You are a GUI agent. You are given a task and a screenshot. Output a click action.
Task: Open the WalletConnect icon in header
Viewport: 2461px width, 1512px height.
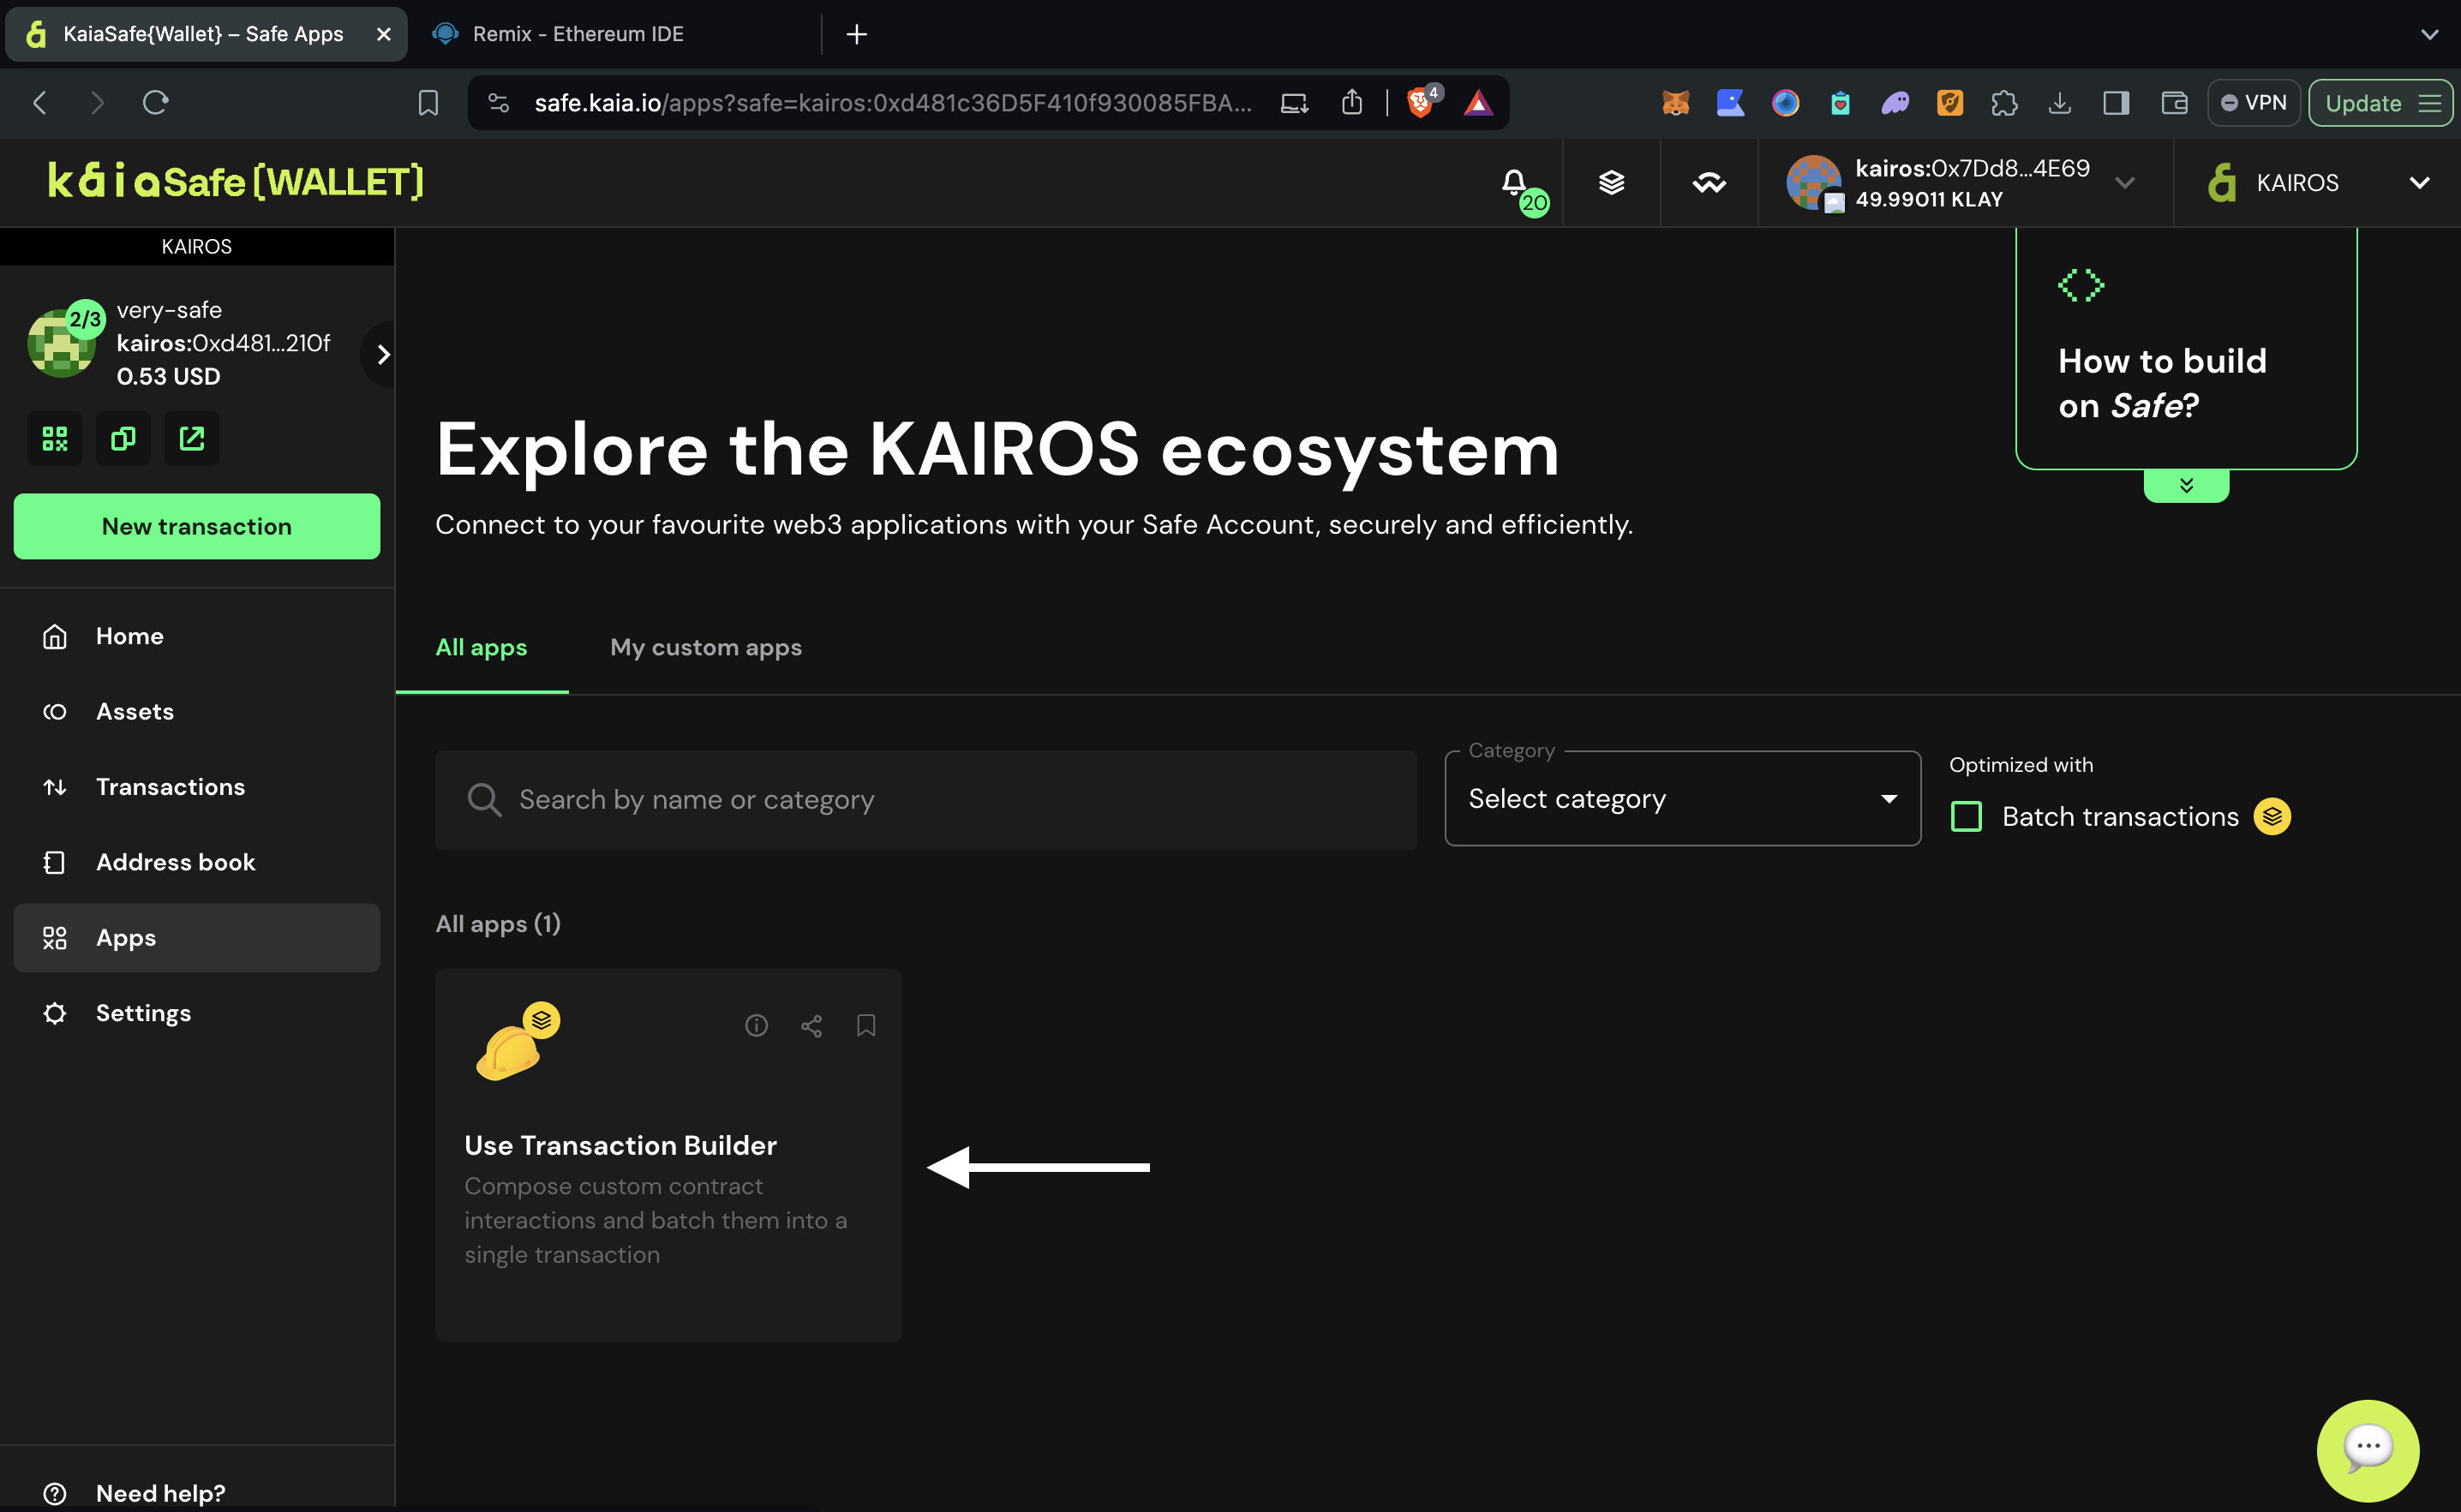[x=1709, y=183]
